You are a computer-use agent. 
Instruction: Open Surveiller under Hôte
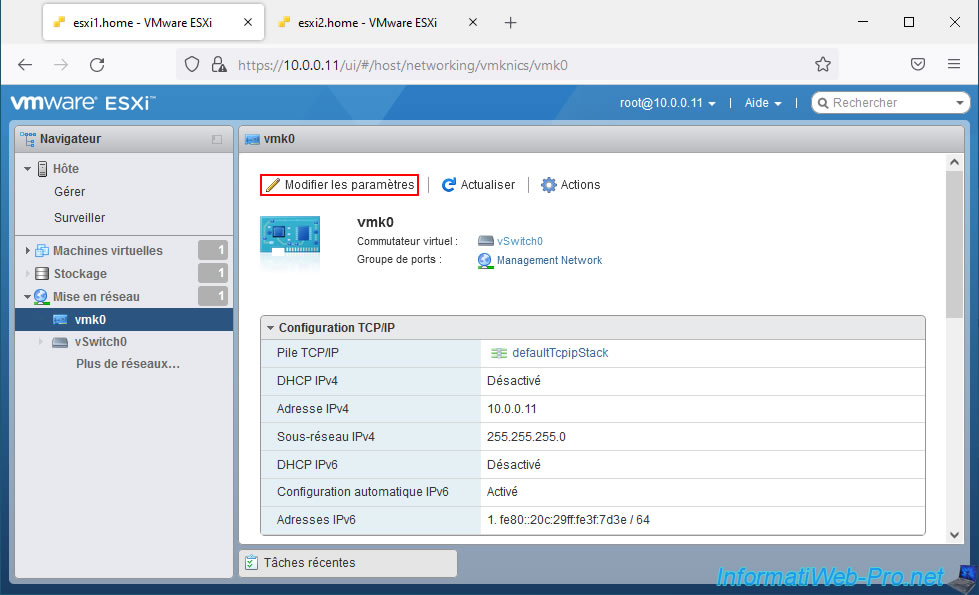click(x=79, y=218)
